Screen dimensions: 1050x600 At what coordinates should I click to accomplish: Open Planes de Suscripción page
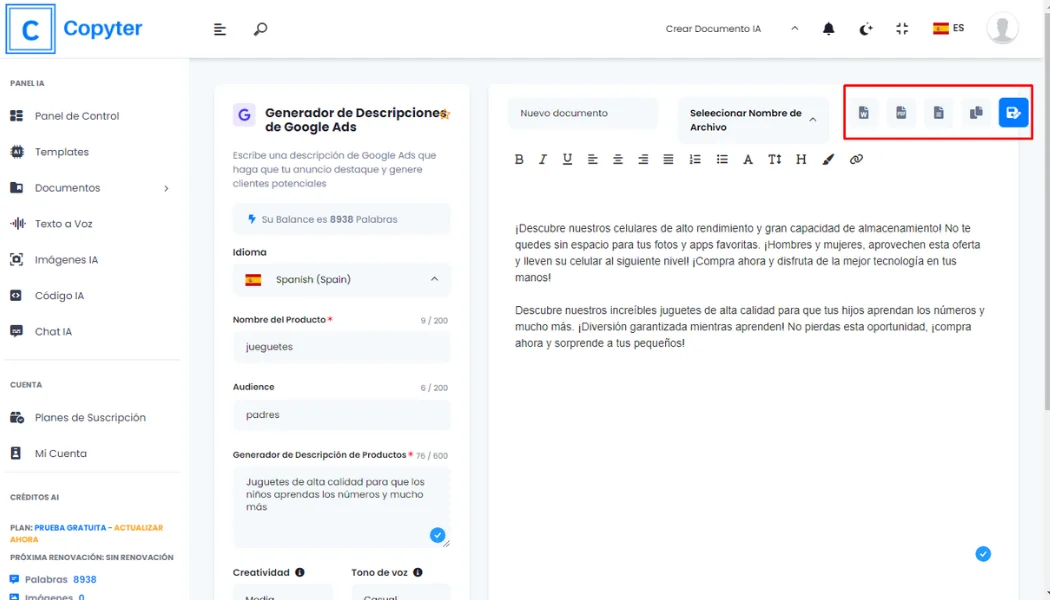point(90,418)
